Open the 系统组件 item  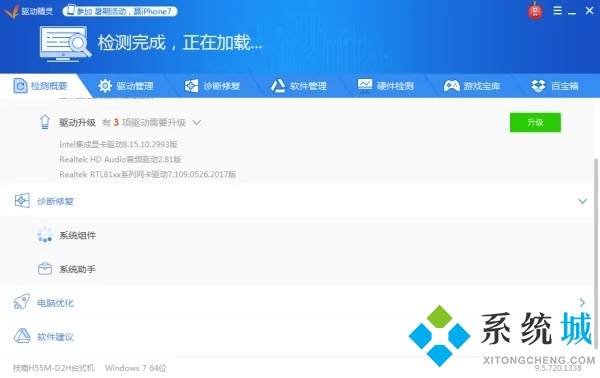(77, 235)
